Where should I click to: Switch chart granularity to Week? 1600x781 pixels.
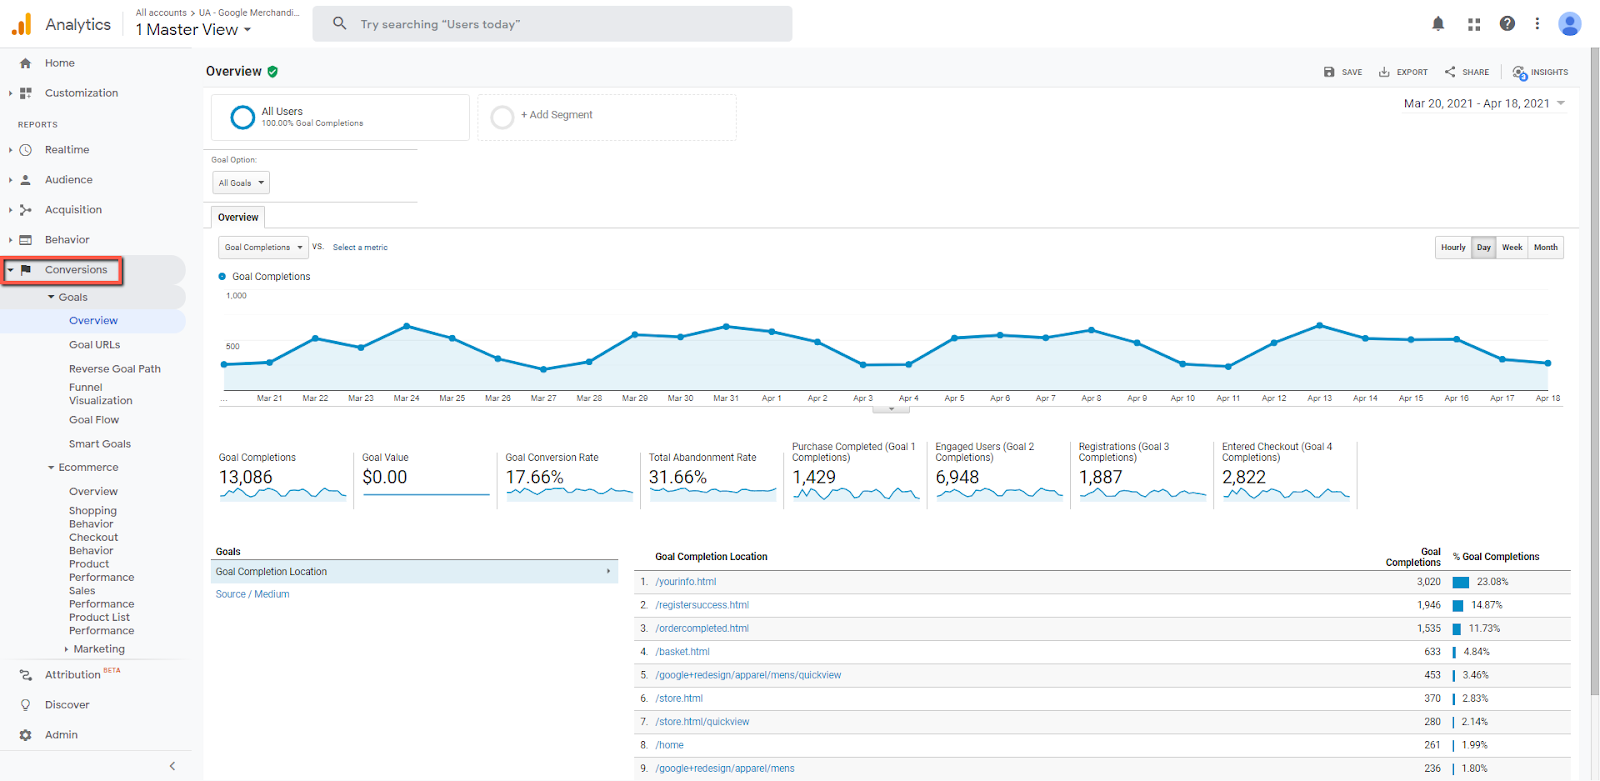[x=1512, y=248]
